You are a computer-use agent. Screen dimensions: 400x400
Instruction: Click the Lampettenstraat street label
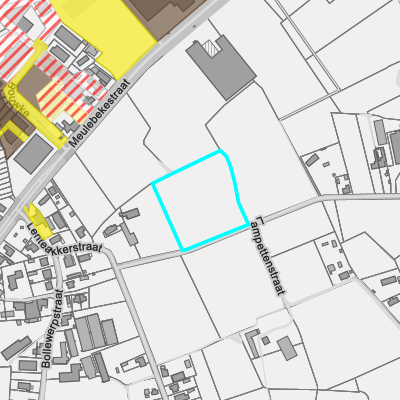(x=269, y=256)
